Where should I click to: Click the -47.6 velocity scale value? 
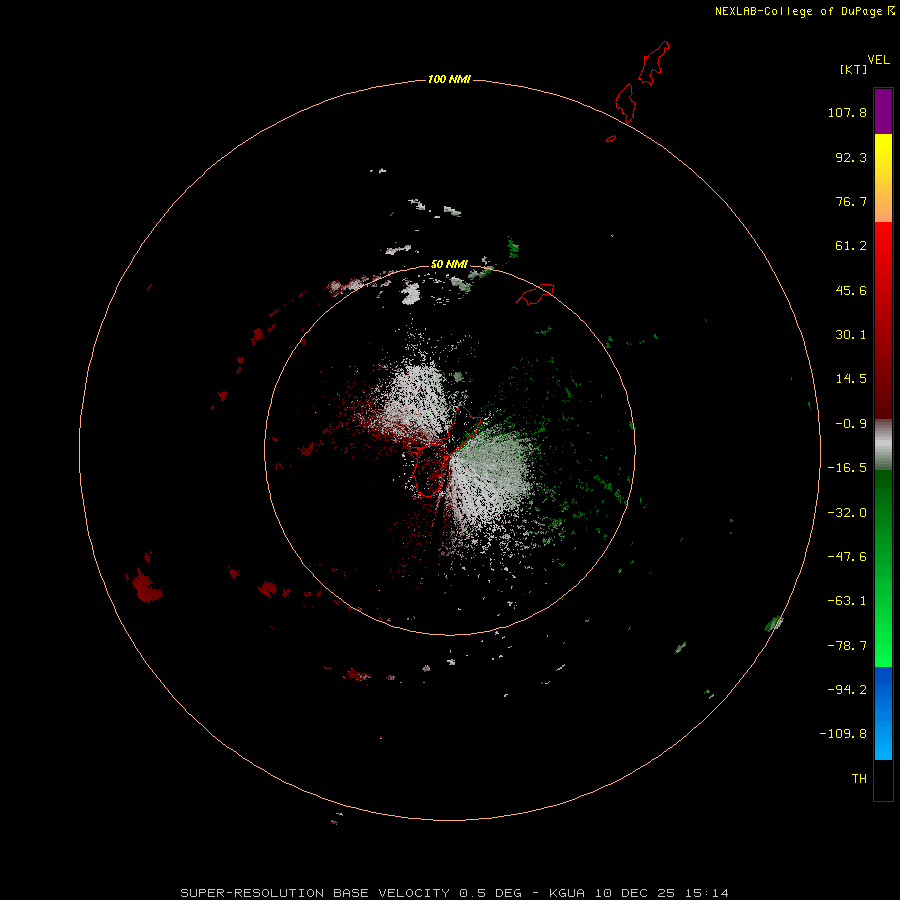click(x=847, y=557)
